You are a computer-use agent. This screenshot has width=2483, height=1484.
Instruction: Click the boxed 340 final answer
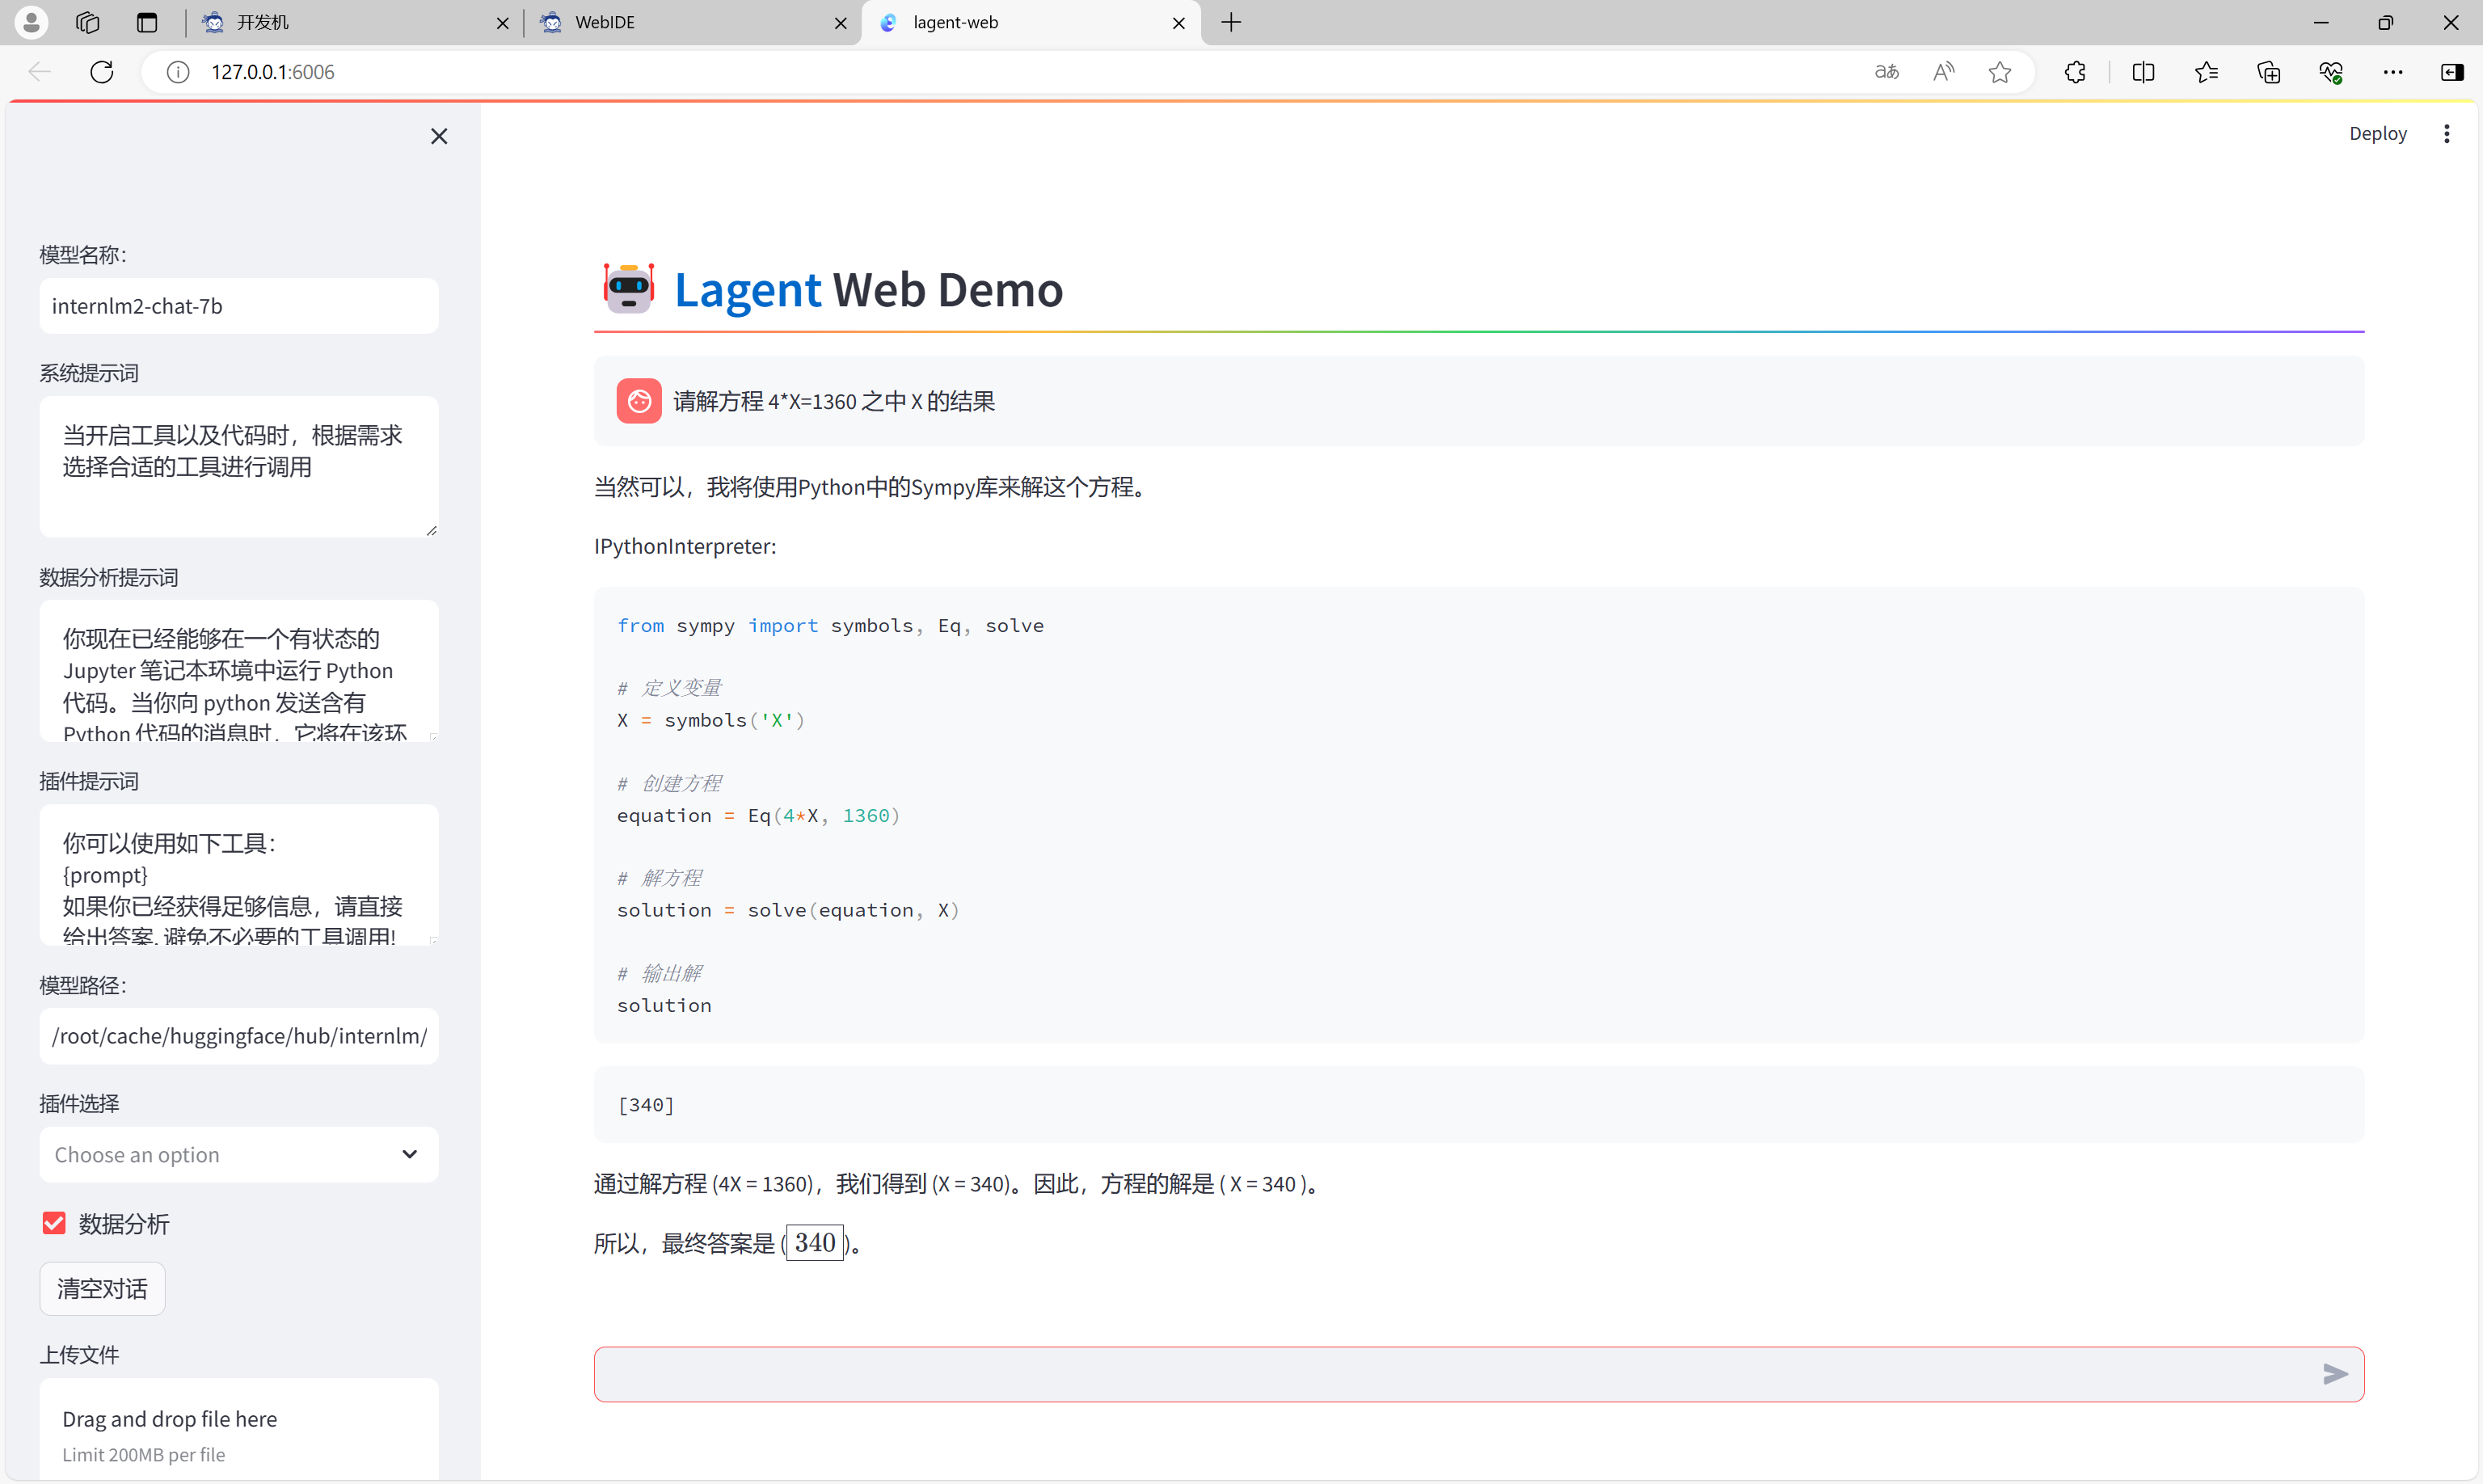pos(814,1243)
